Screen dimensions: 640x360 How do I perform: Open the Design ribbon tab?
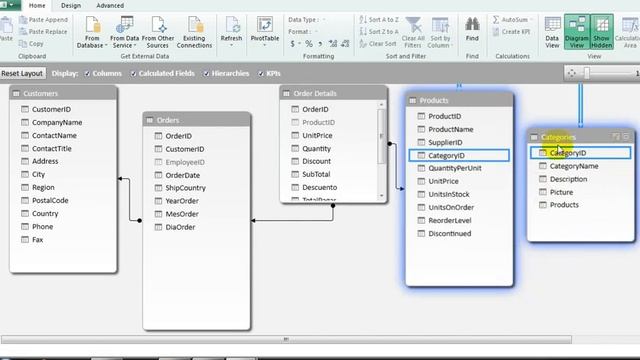[x=71, y=6]
